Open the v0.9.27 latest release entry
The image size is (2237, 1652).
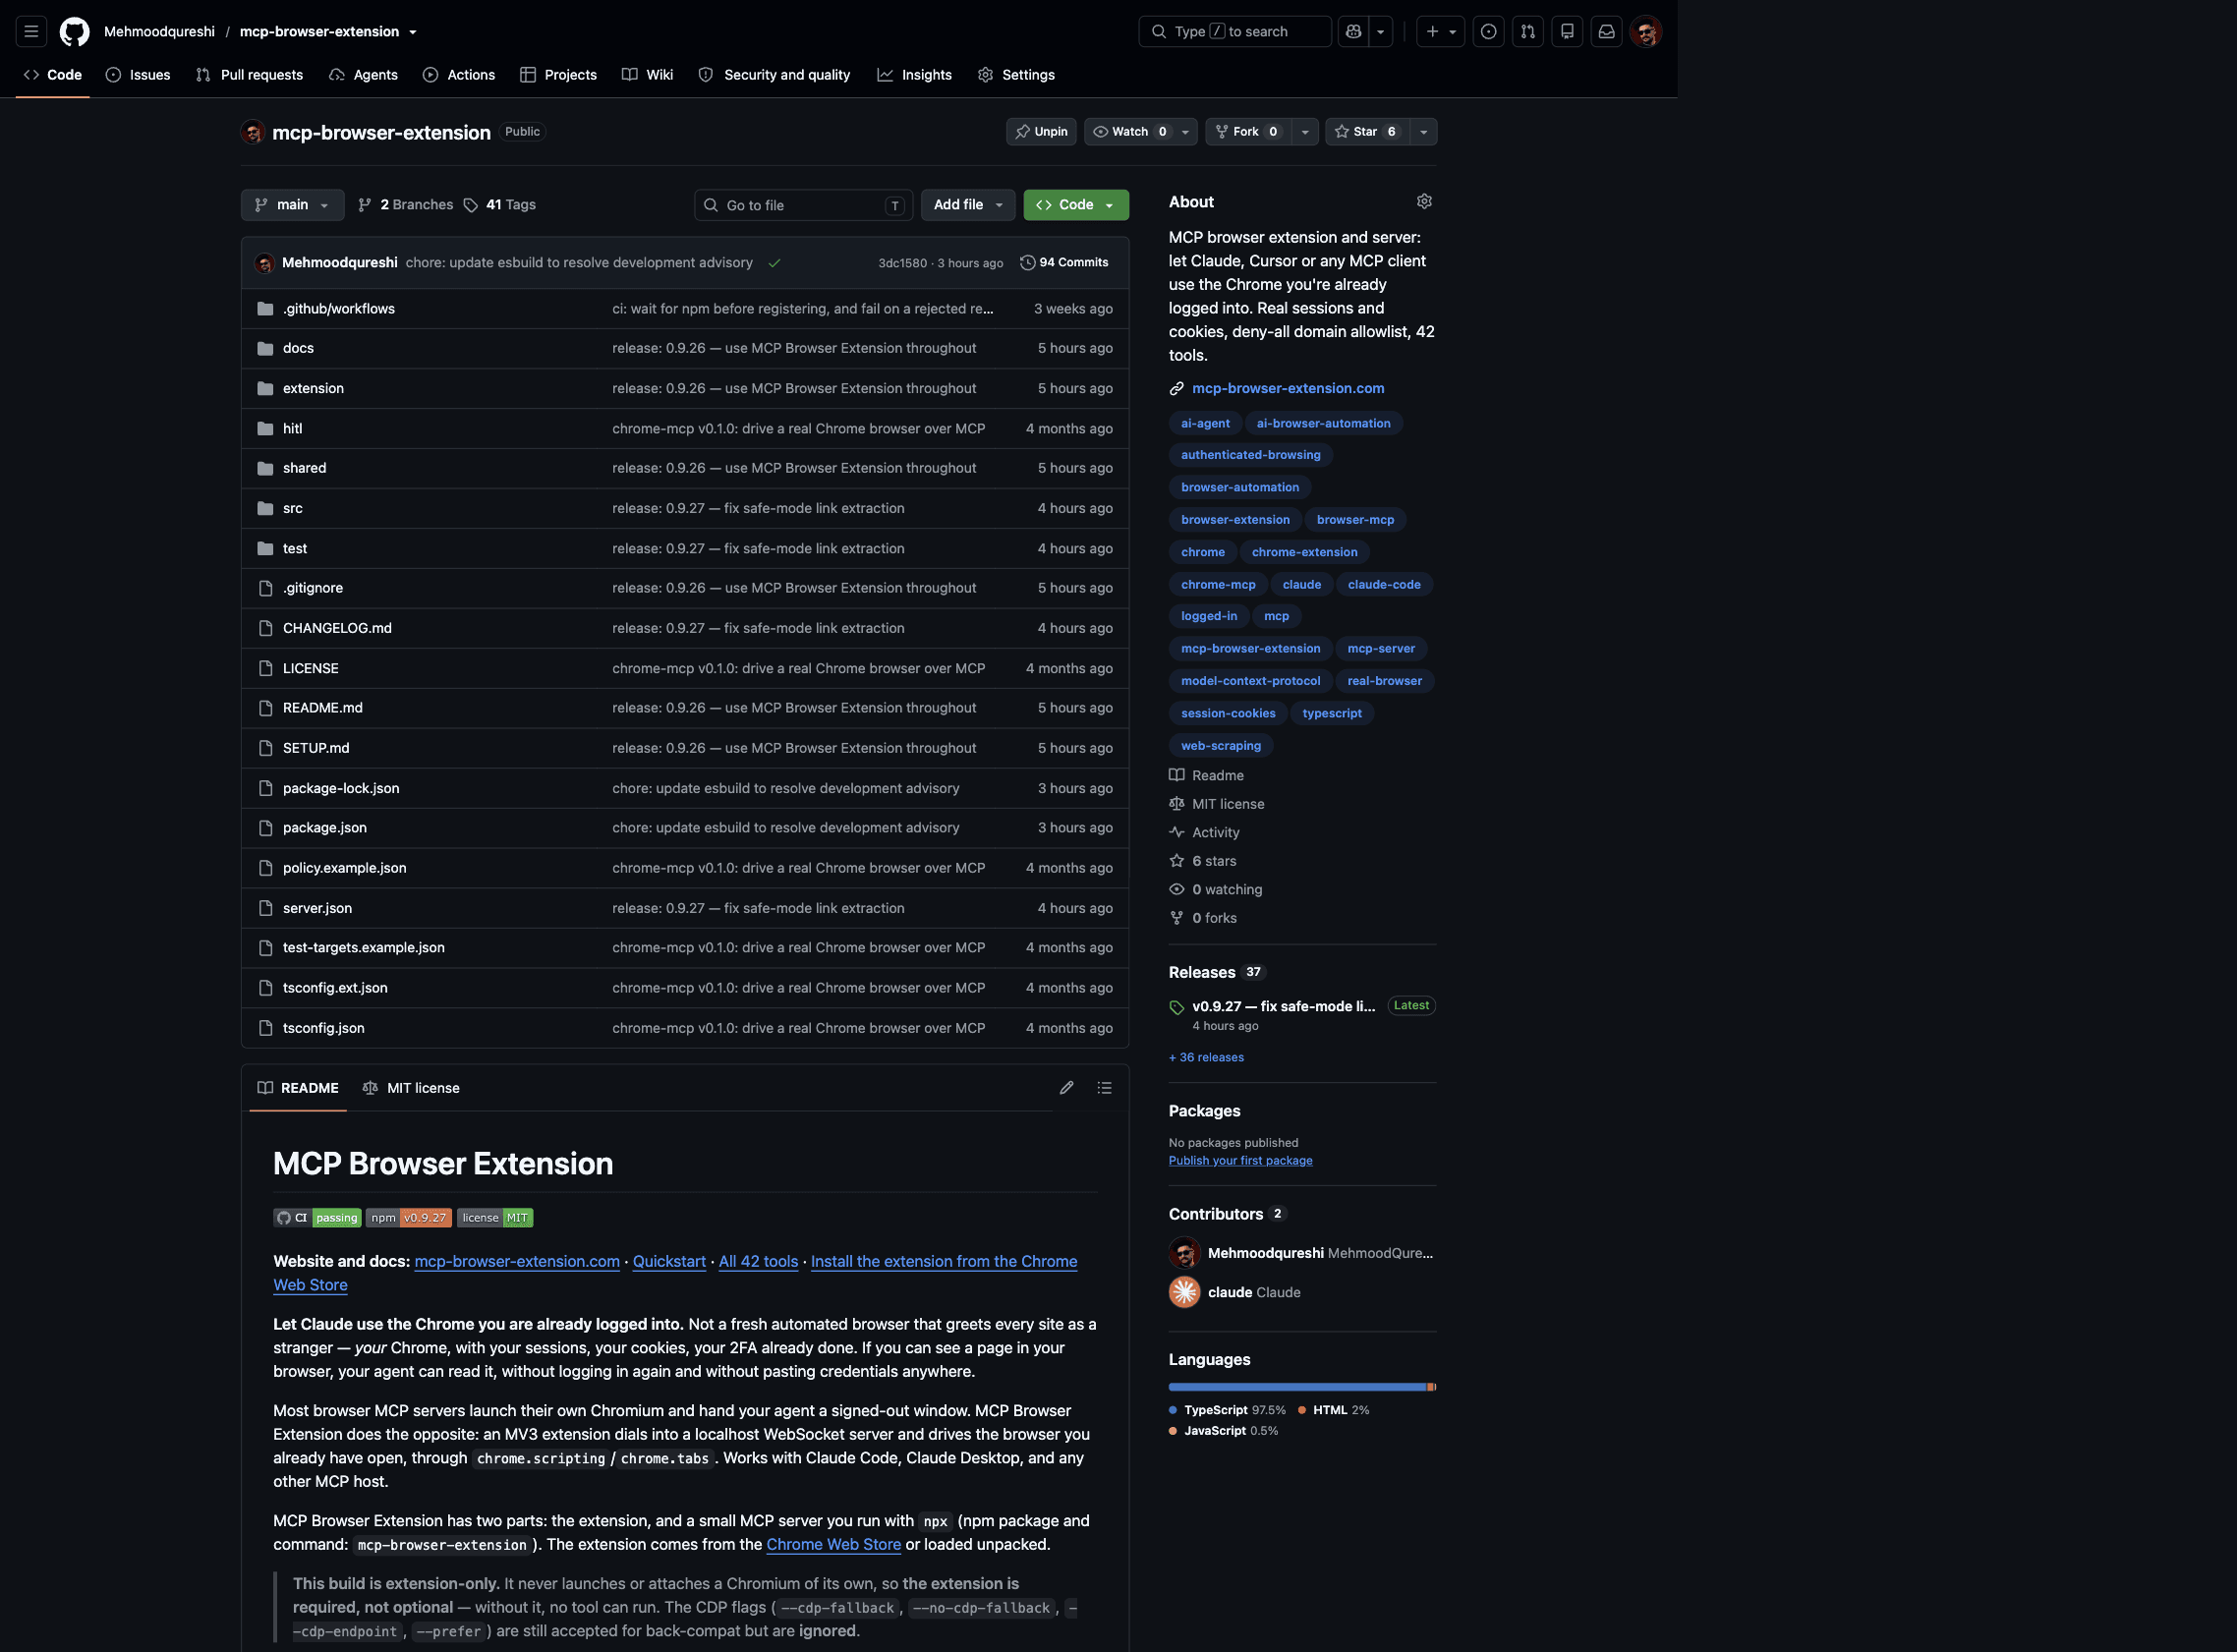click(x=1283, y=1006)
